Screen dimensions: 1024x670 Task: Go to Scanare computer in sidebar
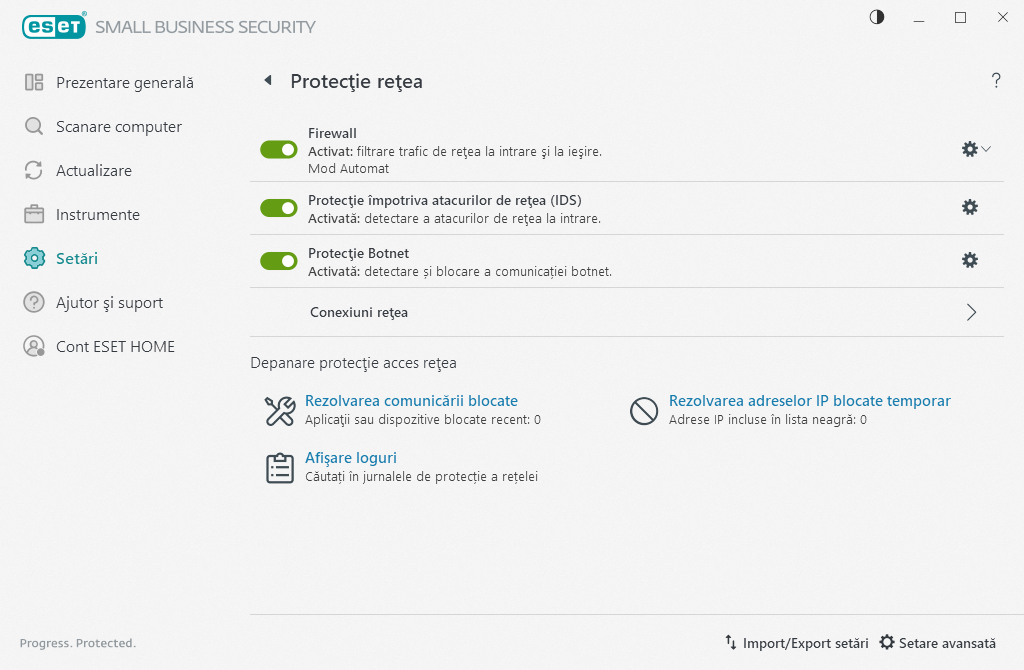[x=118, y=127]
